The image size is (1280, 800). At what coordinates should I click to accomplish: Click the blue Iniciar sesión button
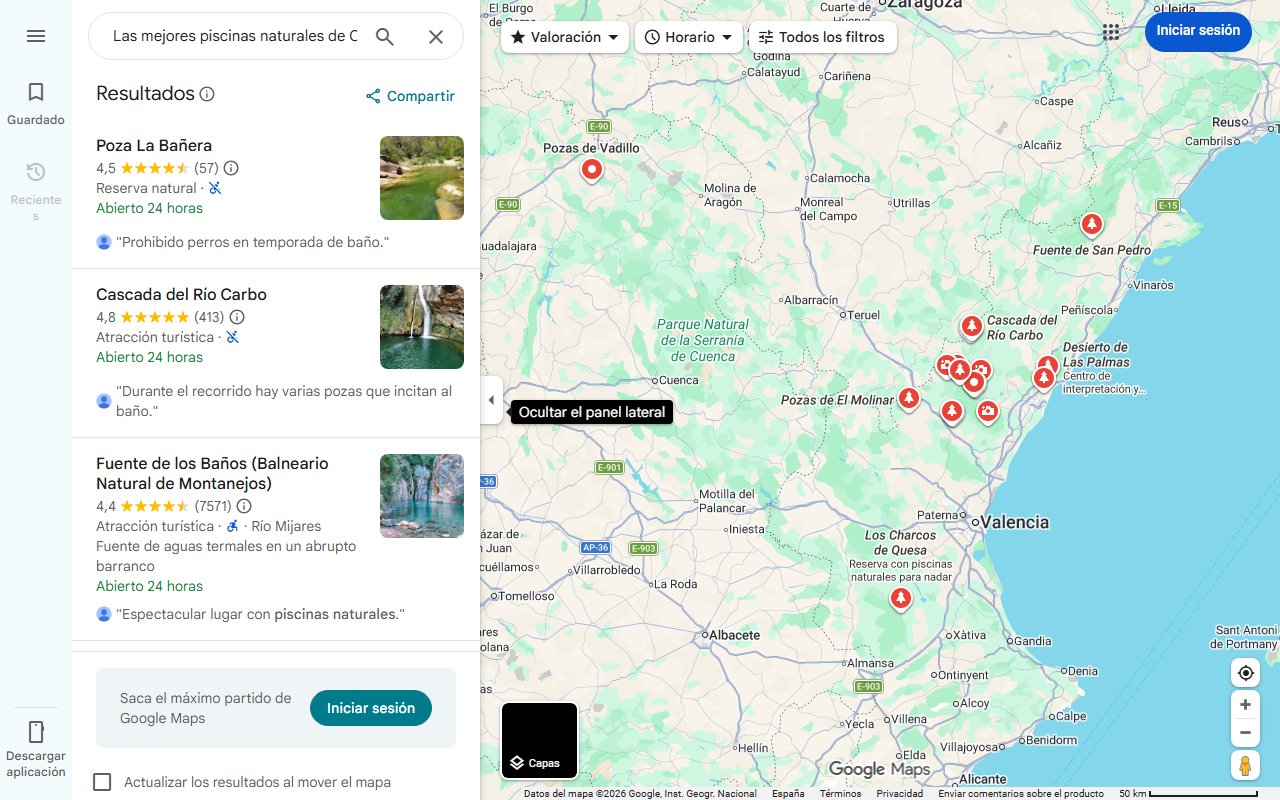coord(1198,31)
